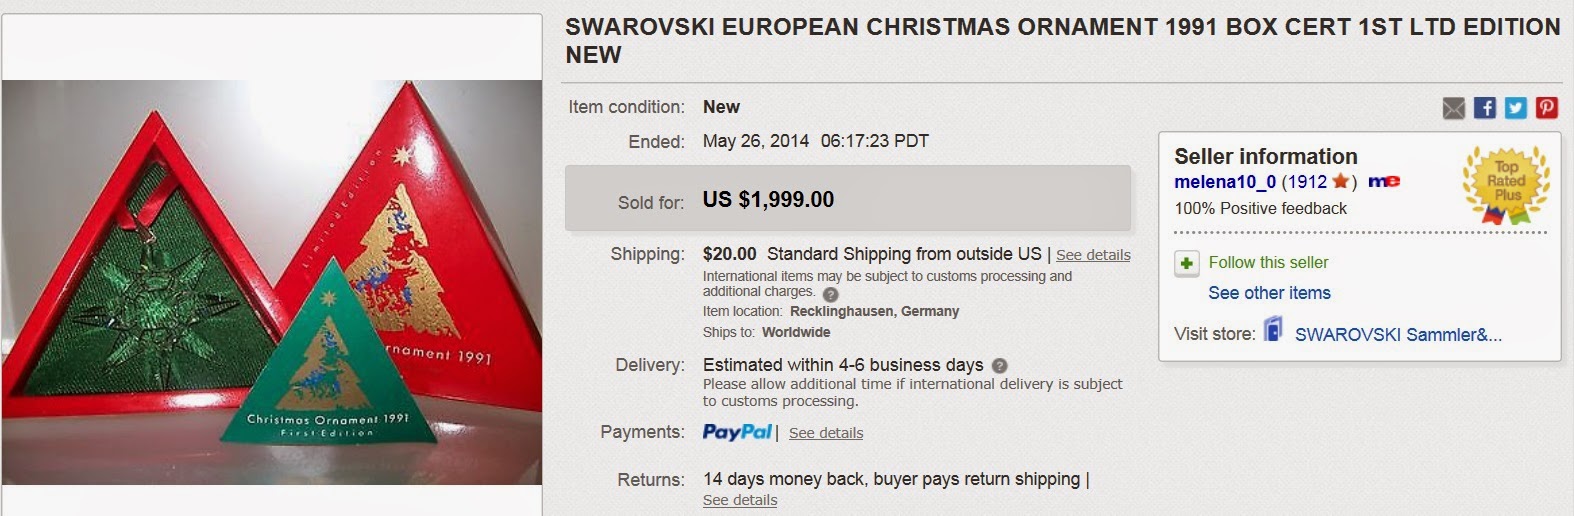
Task: Share this listing on Facebook
Action: coord(1485,108)
